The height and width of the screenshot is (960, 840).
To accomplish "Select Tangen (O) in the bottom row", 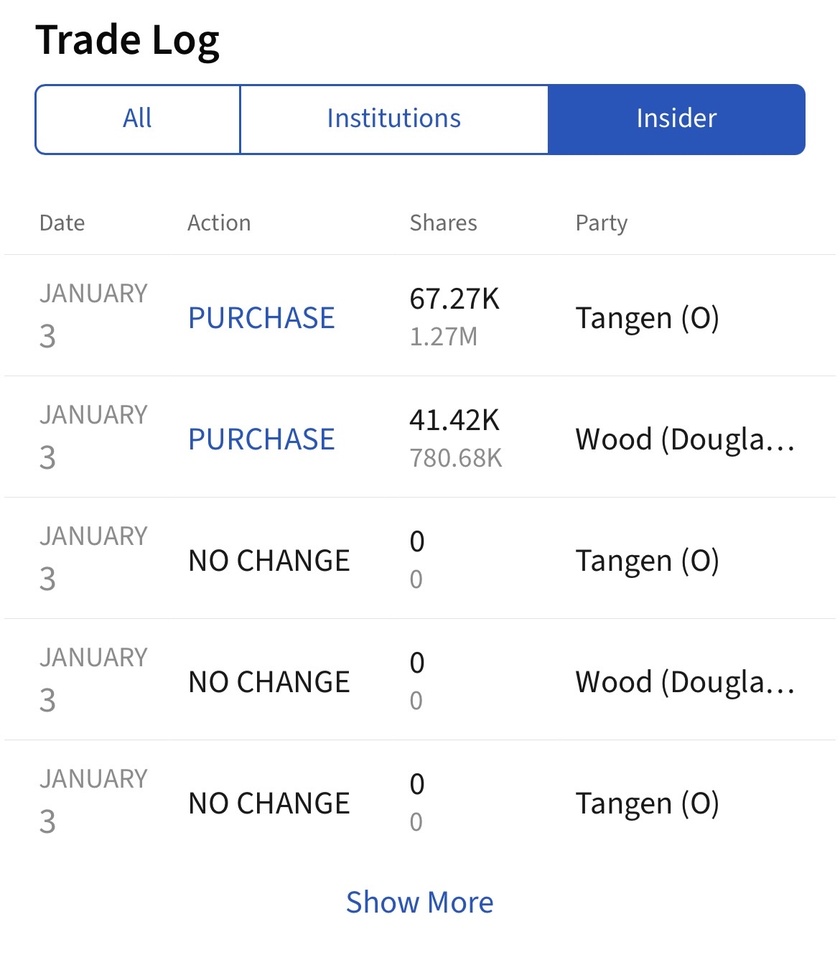I will [647, 804].
